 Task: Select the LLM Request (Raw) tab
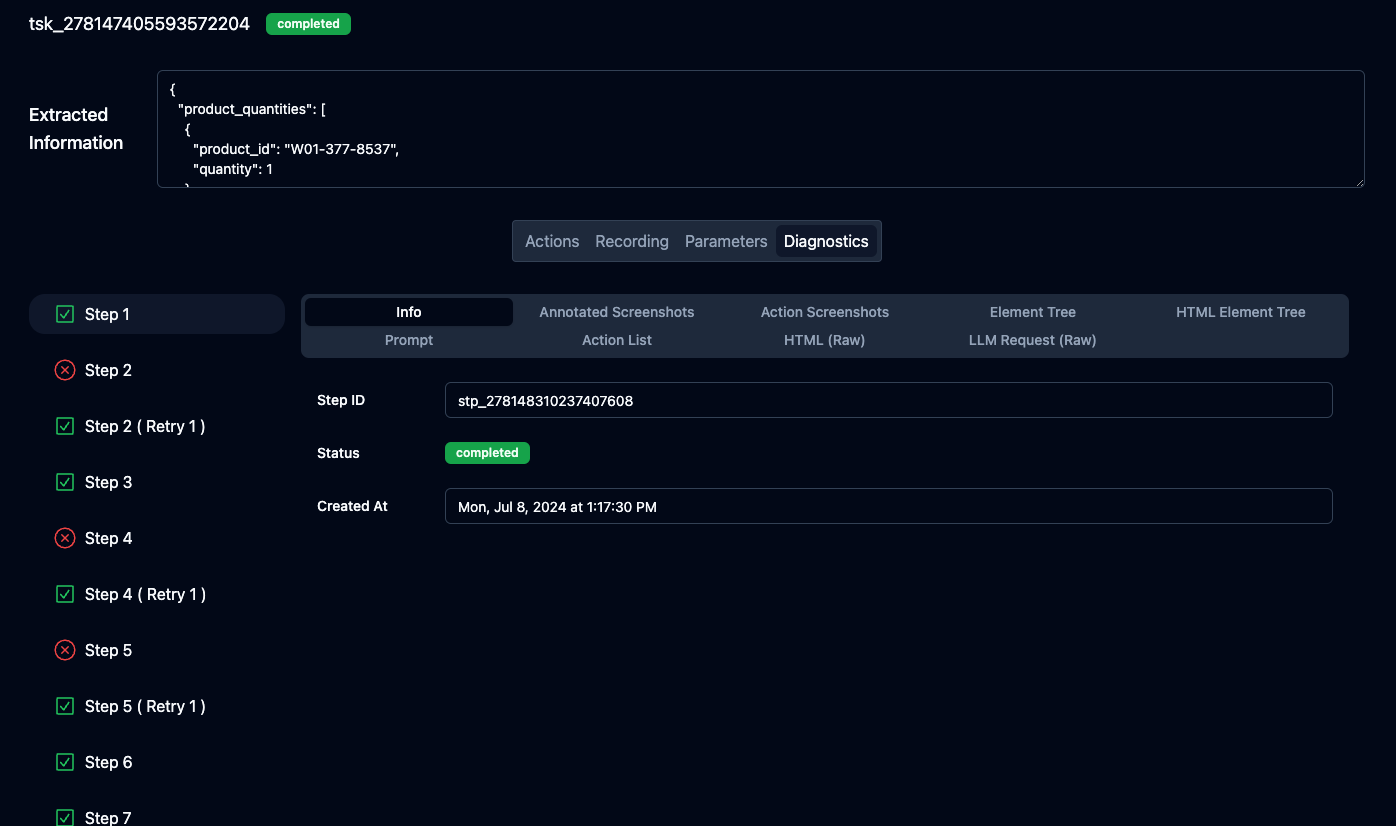(x=1033, y=340)
